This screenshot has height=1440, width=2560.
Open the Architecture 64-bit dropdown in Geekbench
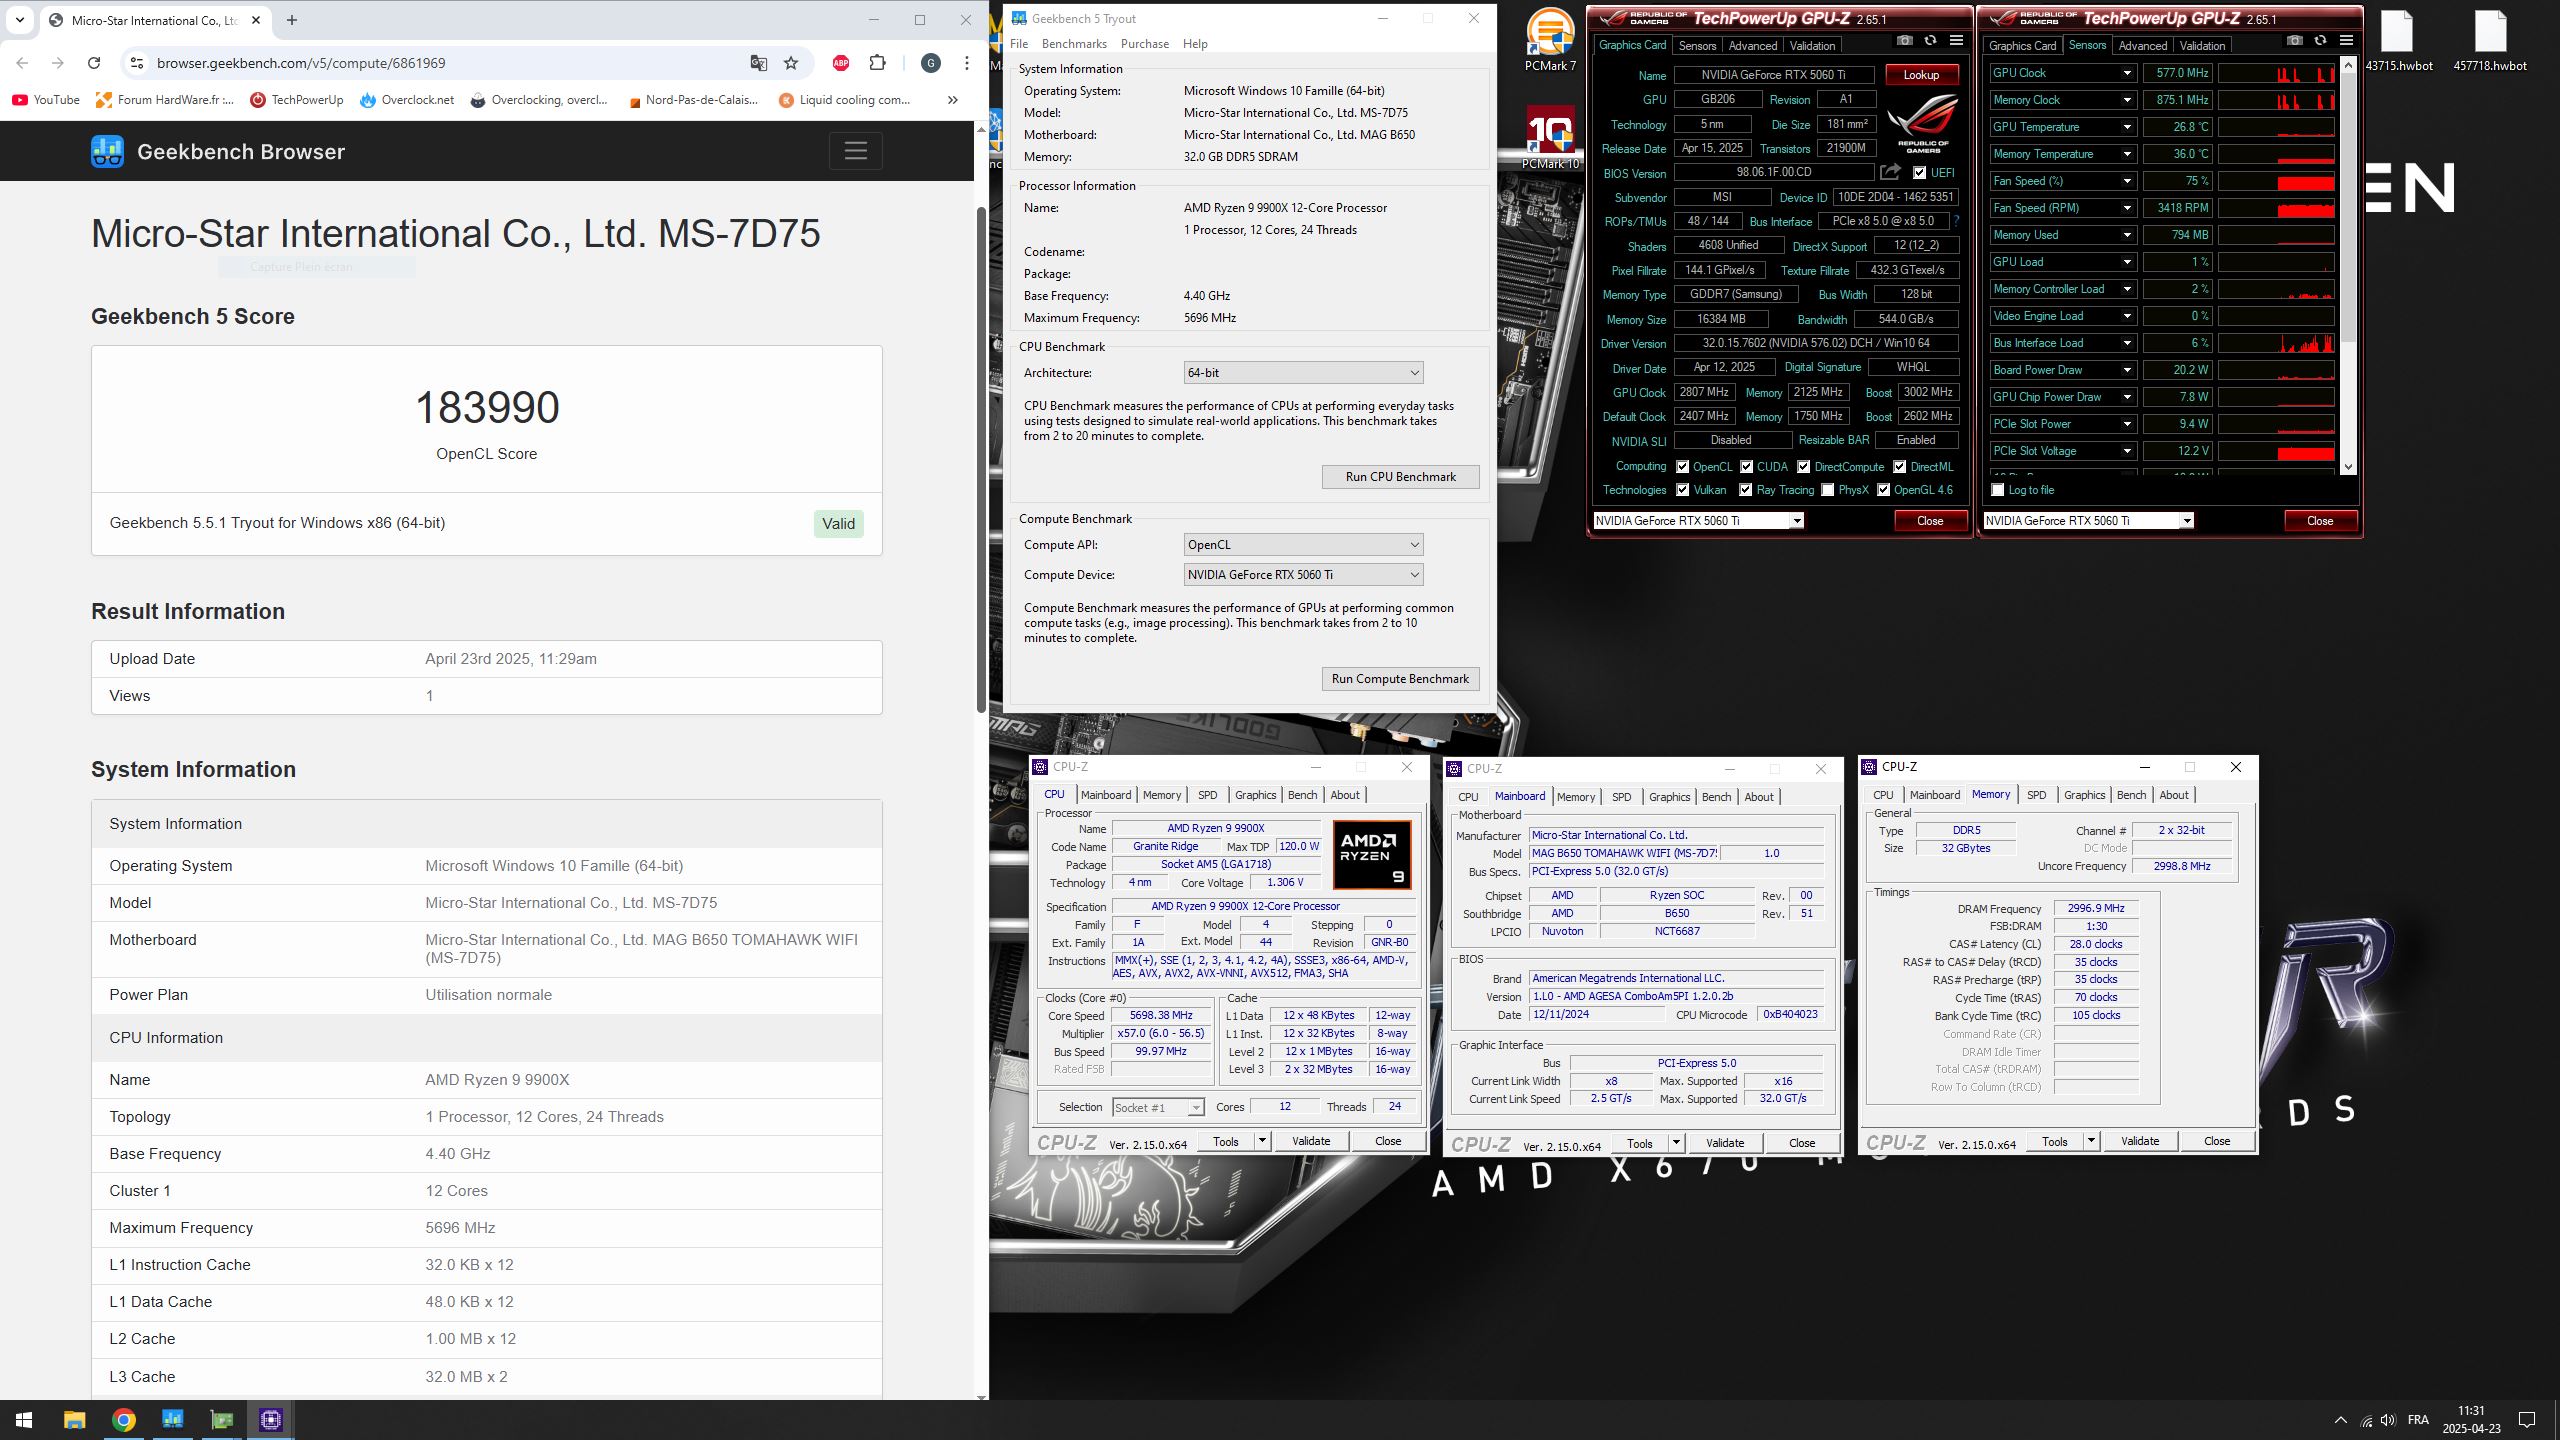pos(1303,373)
